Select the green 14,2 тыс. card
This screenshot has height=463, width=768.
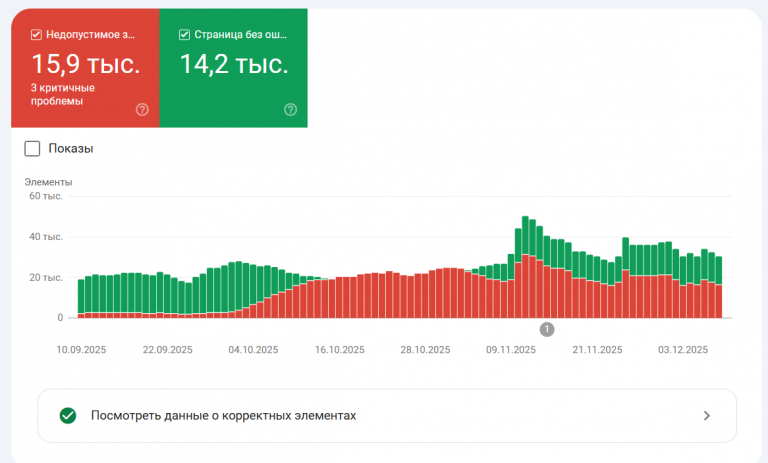point(234,68)
